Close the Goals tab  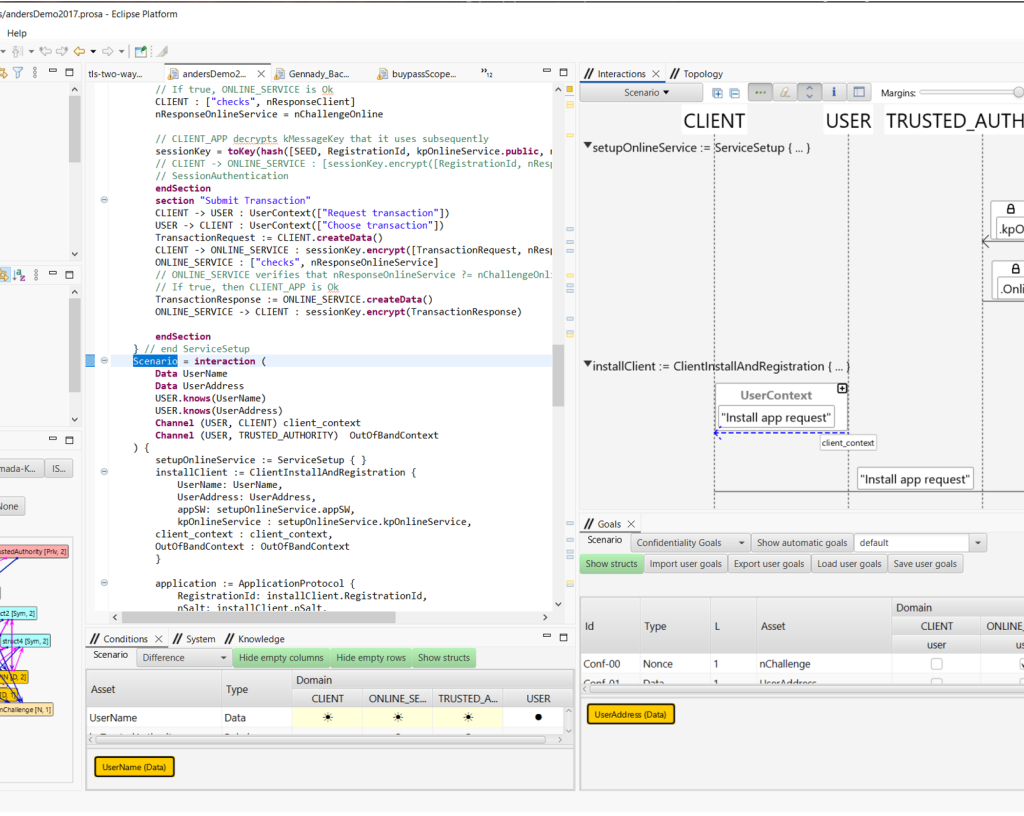pos(632,524)
